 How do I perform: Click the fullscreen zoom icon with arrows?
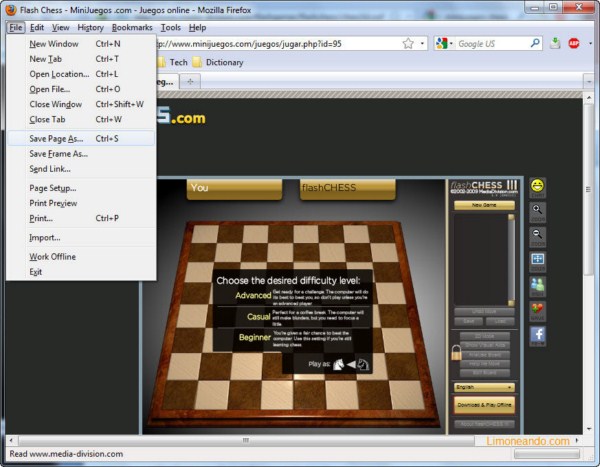(x=537, y=260)
